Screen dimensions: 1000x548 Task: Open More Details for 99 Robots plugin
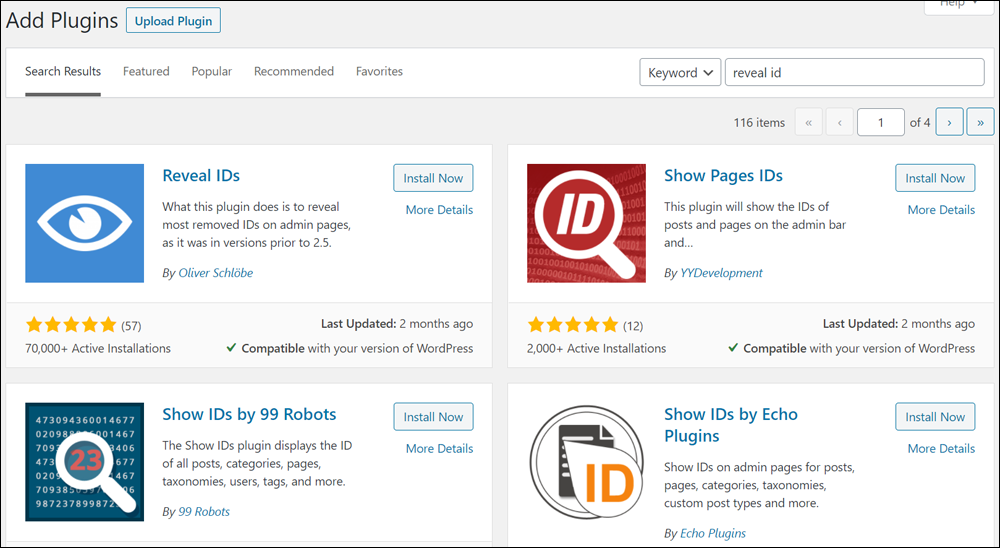pyautogui.click(x=439, y=448)
